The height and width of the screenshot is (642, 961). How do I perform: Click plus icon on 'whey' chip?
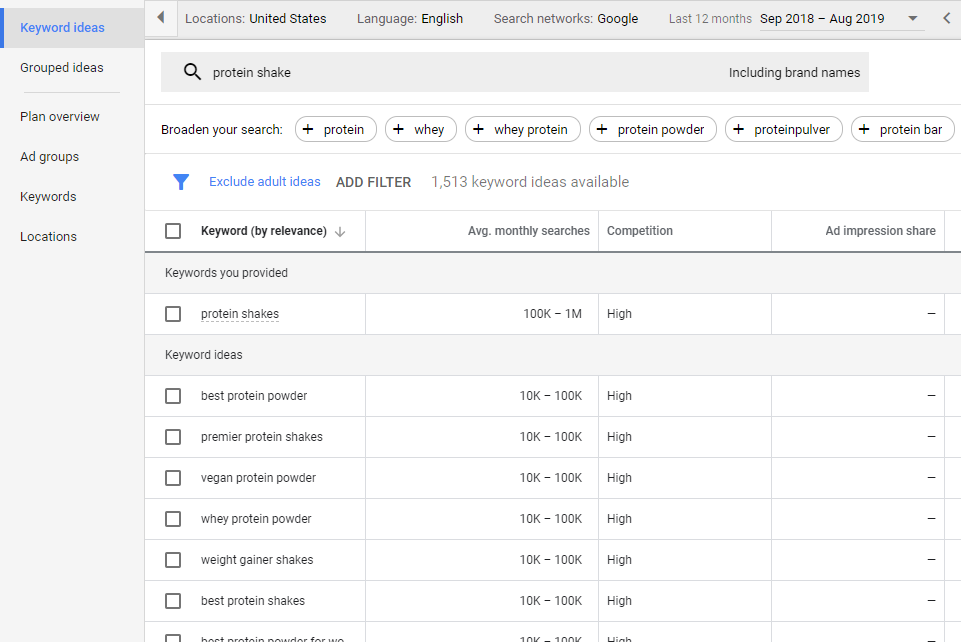pos(399,130)
